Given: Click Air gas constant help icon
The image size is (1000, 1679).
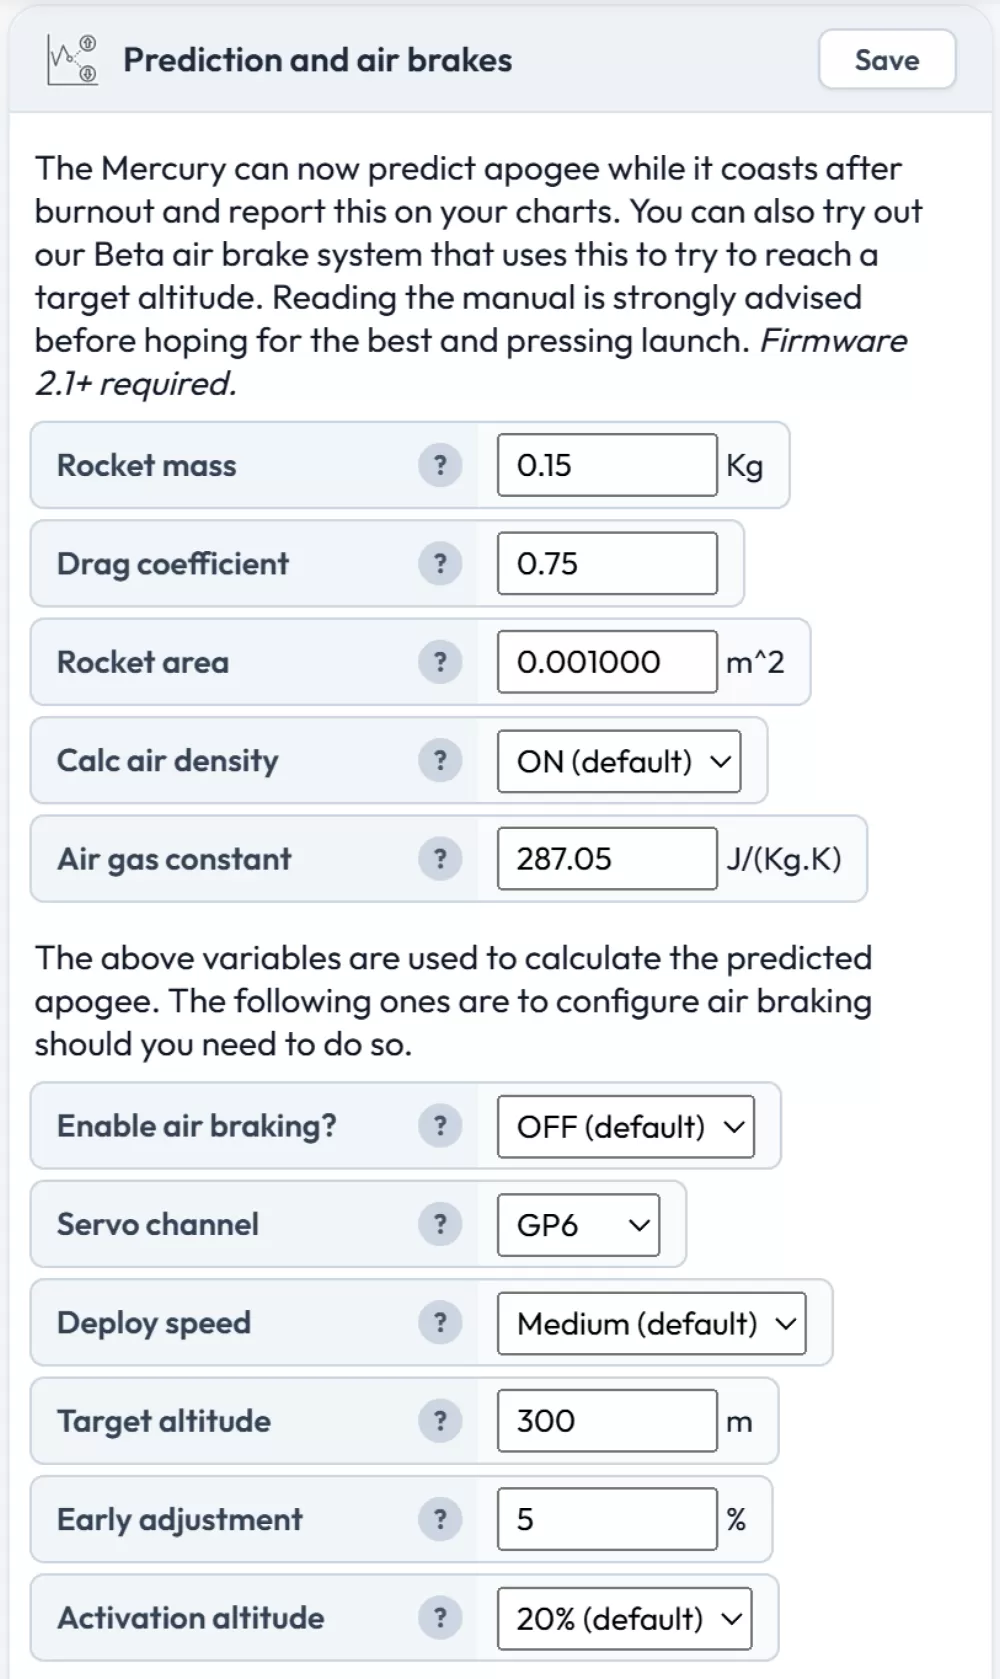Looking at the screenshot, I should [x=440, y=859].
